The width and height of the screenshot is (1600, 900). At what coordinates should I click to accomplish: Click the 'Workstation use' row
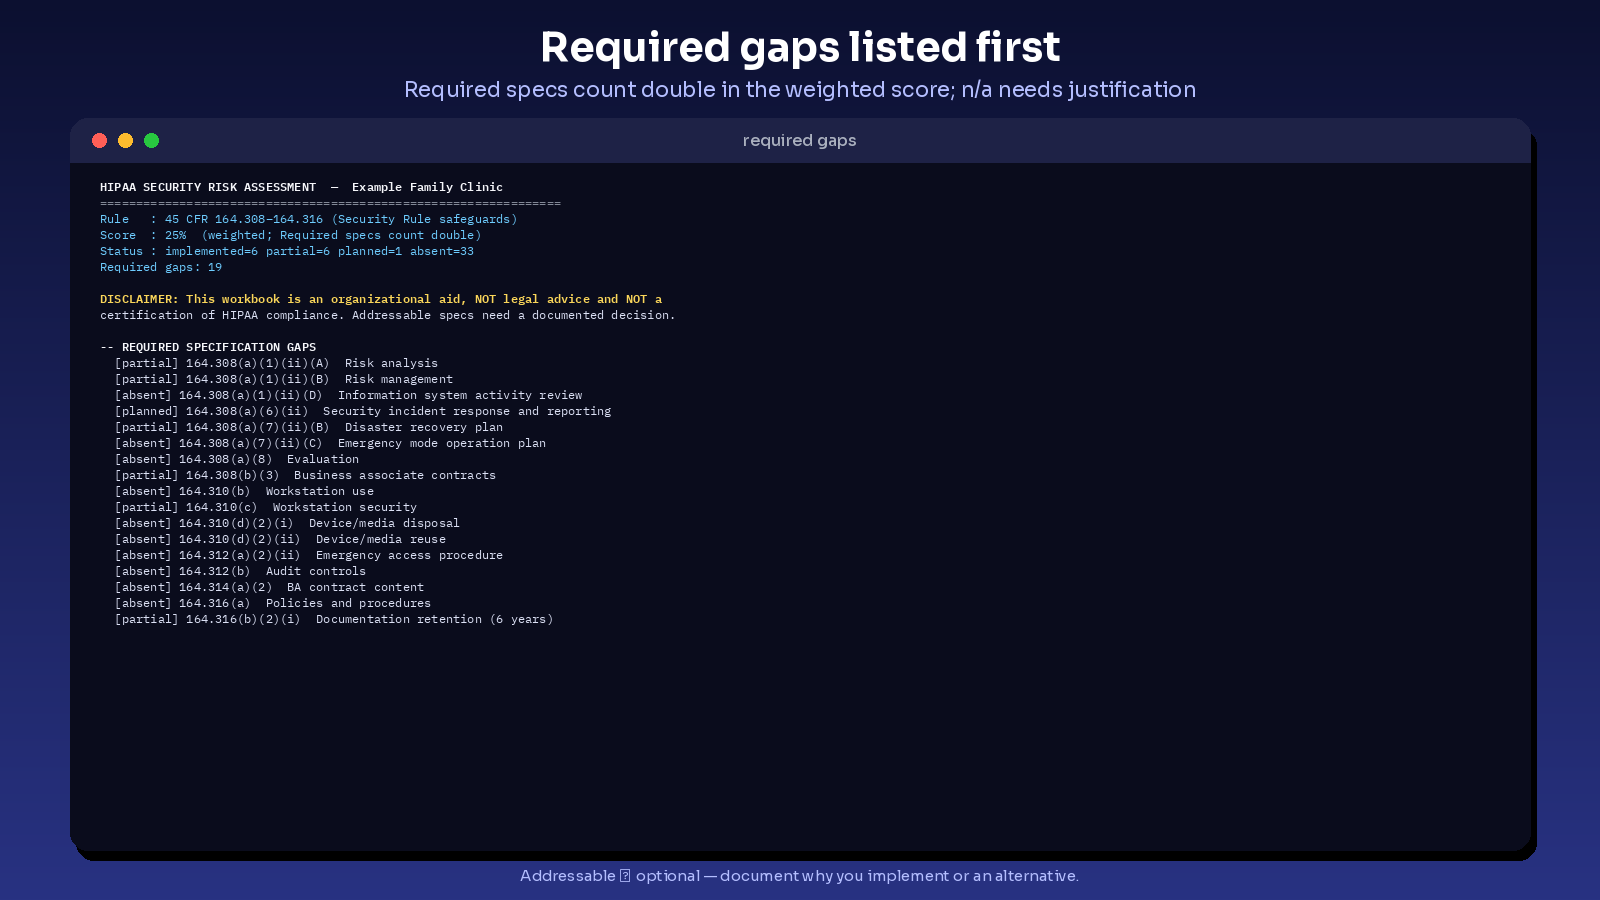pyautogui.click(x=244, y=491)
